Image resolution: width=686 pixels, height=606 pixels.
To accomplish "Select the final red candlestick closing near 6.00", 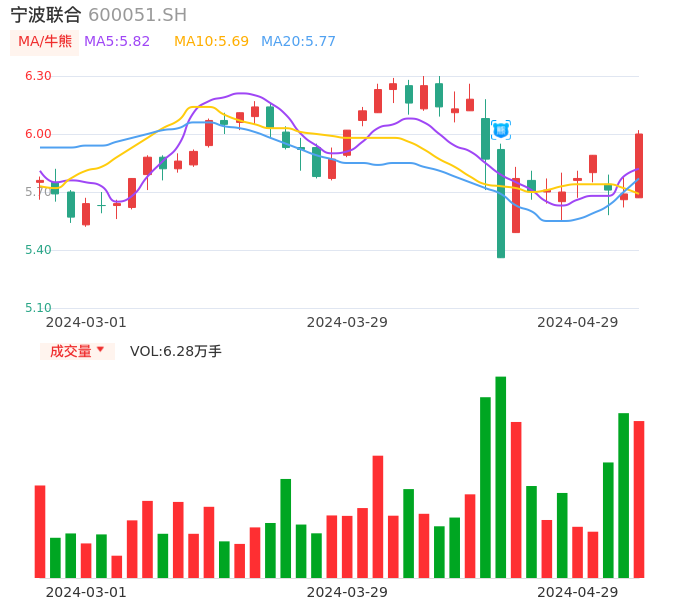I will tap(639, 165).
